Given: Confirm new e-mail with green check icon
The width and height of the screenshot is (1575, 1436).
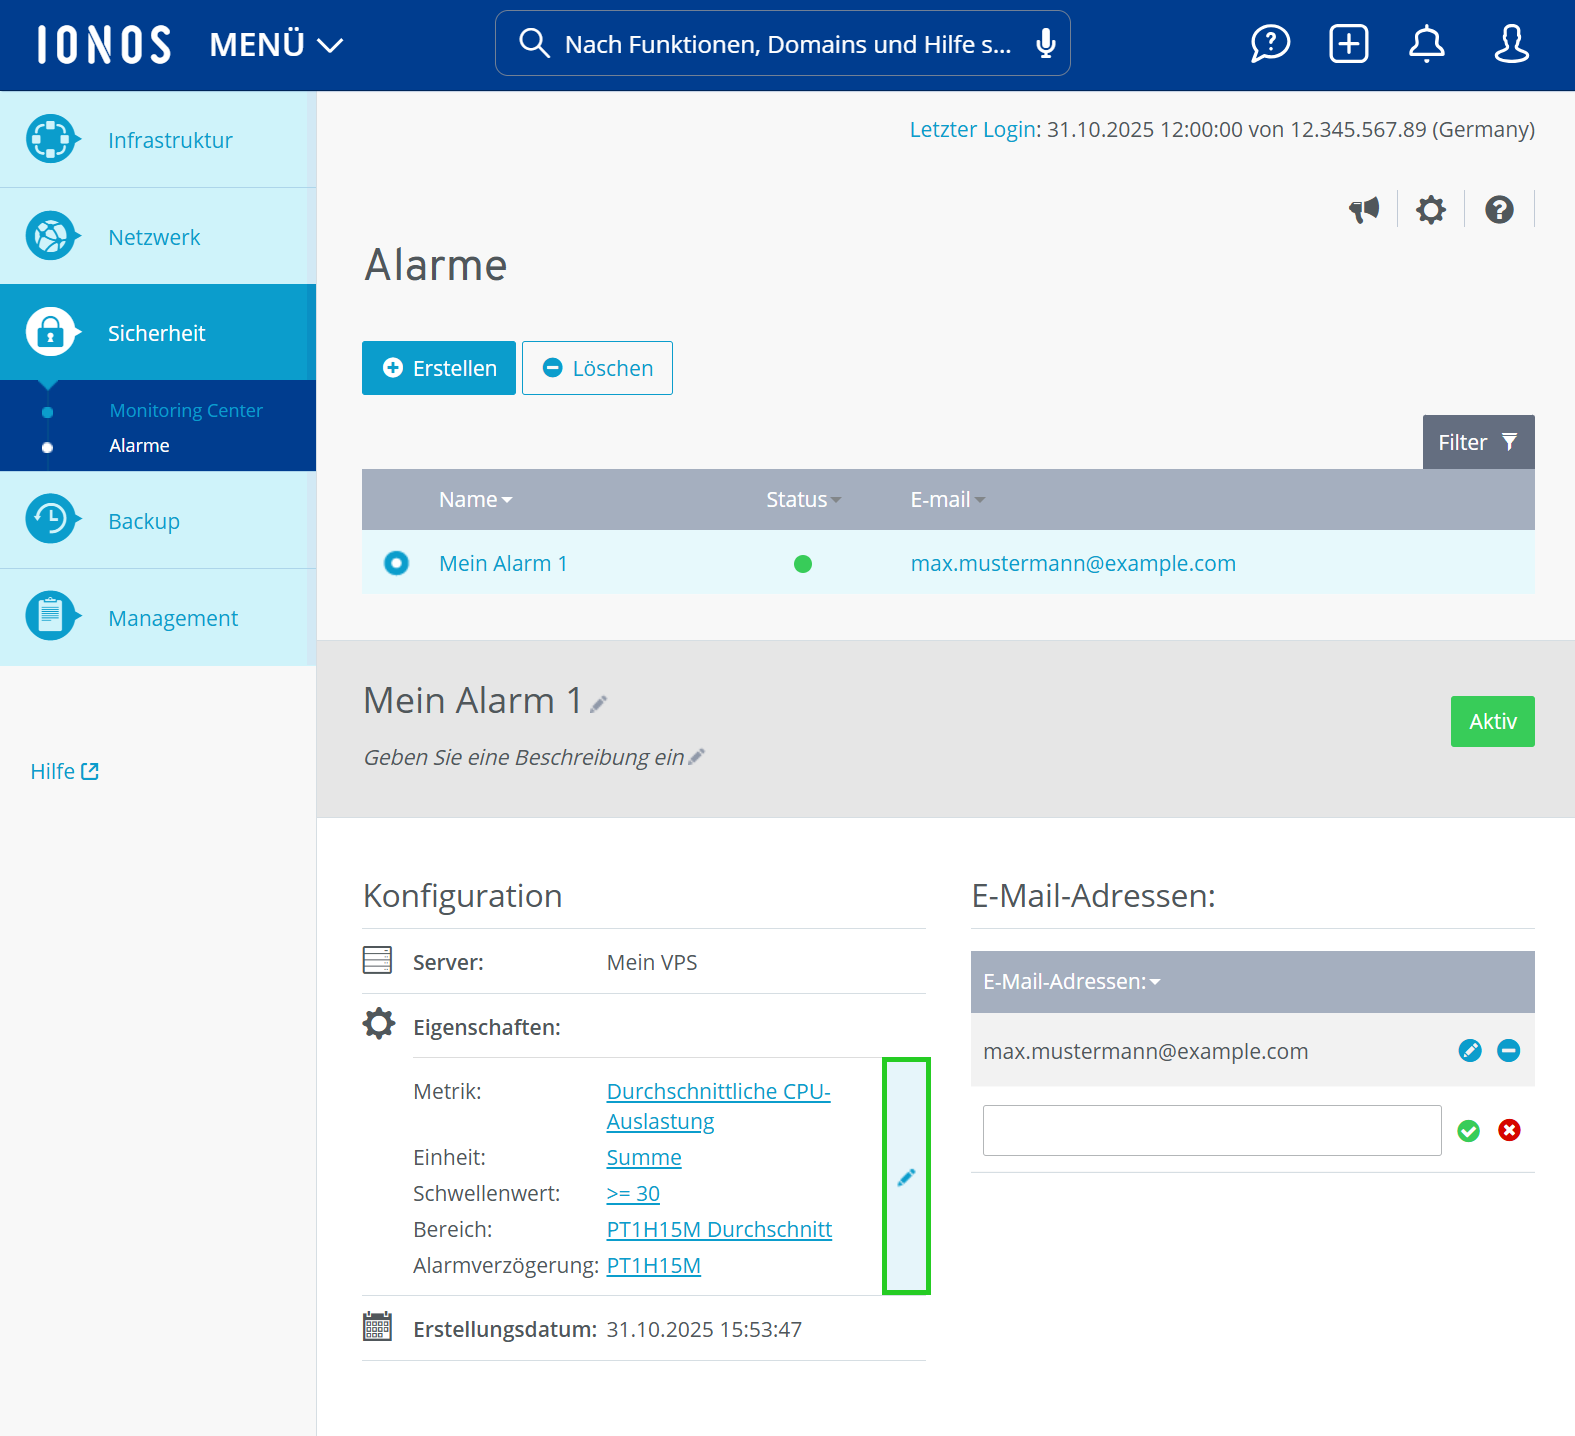Looking at the screenshot, I should click(1469, 1131).
